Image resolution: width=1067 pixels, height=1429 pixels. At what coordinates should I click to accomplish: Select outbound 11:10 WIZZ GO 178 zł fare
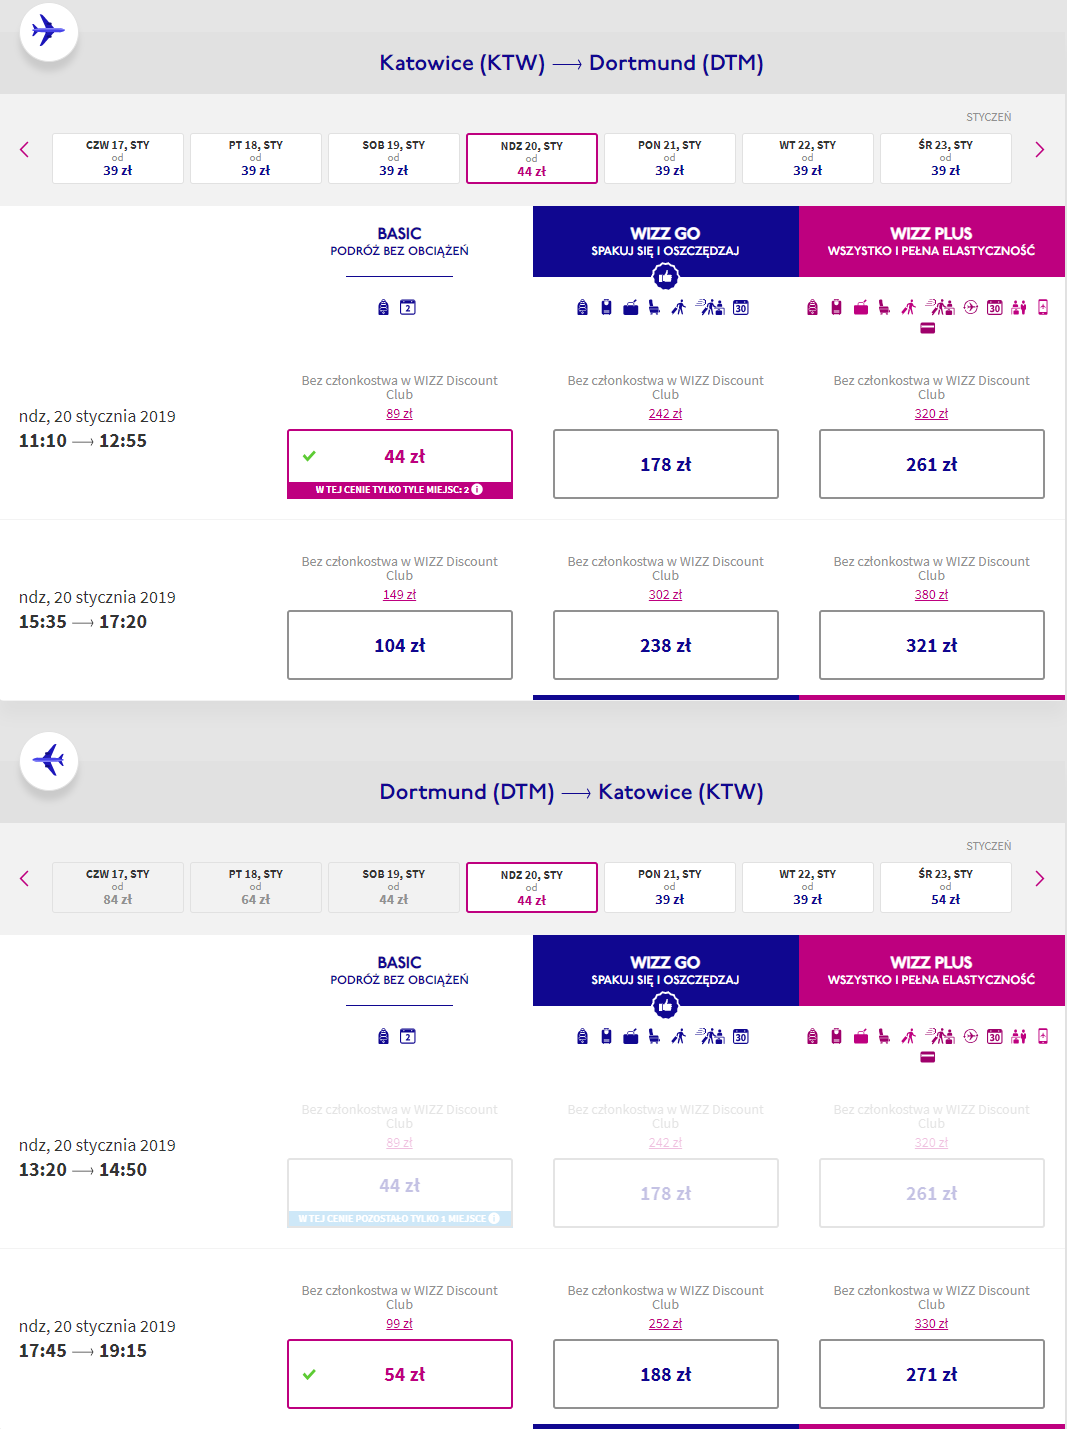click(666, 464)
